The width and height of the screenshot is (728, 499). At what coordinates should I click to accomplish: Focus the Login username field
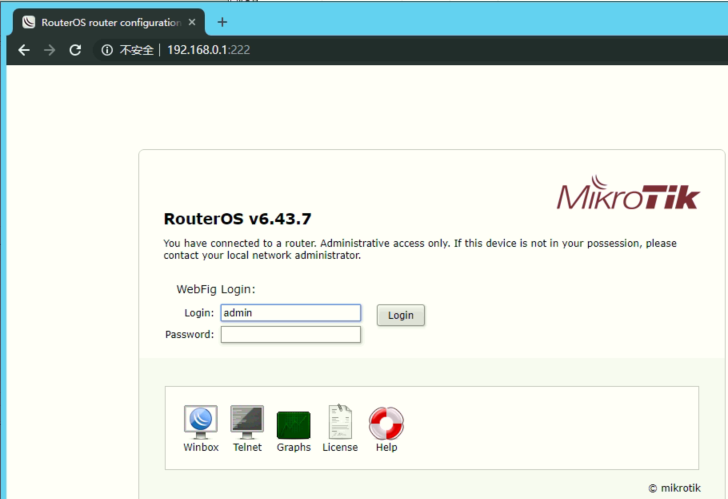(291, 313)
